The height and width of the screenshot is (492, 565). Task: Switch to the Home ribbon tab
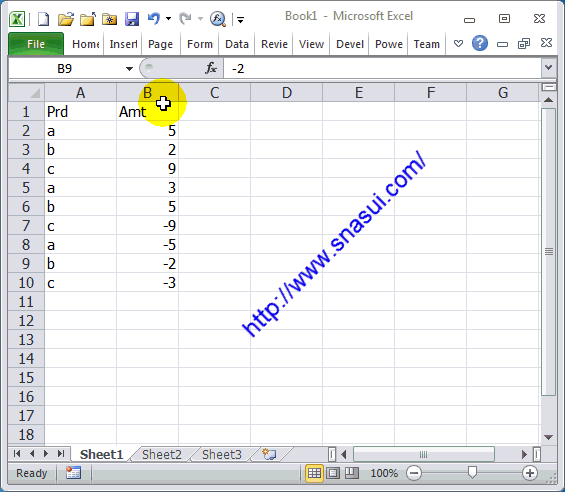[85, 44]
